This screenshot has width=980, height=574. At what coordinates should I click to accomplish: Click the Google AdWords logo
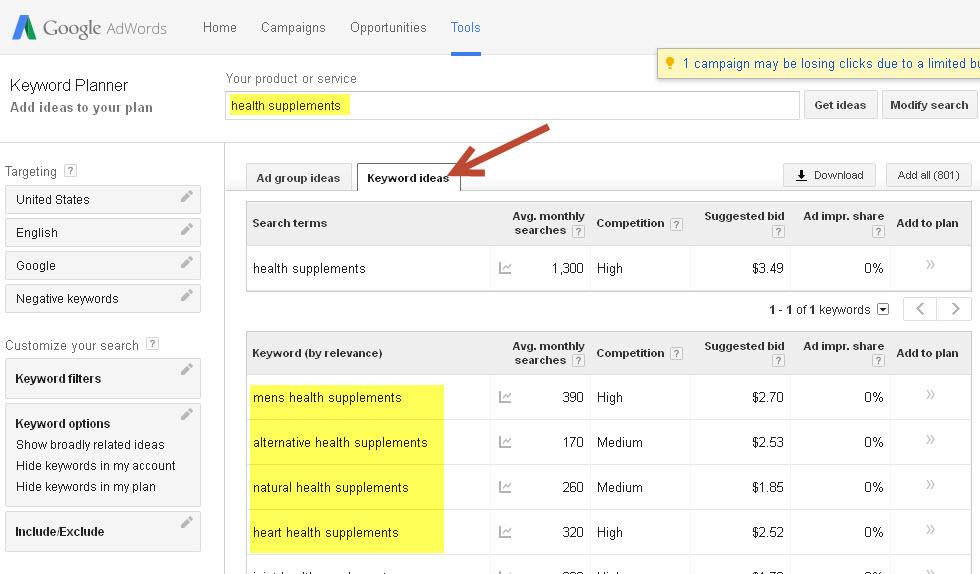[x=89, y=28]
